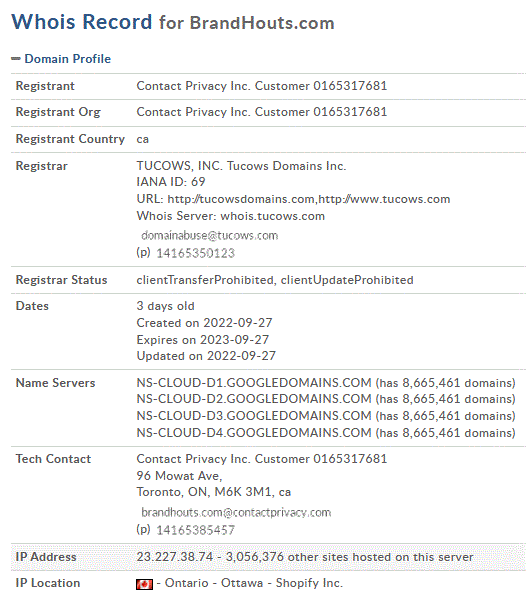Click registrant Contact Privacy Inc. Customer 0165317681

click(x=262, y=86)
